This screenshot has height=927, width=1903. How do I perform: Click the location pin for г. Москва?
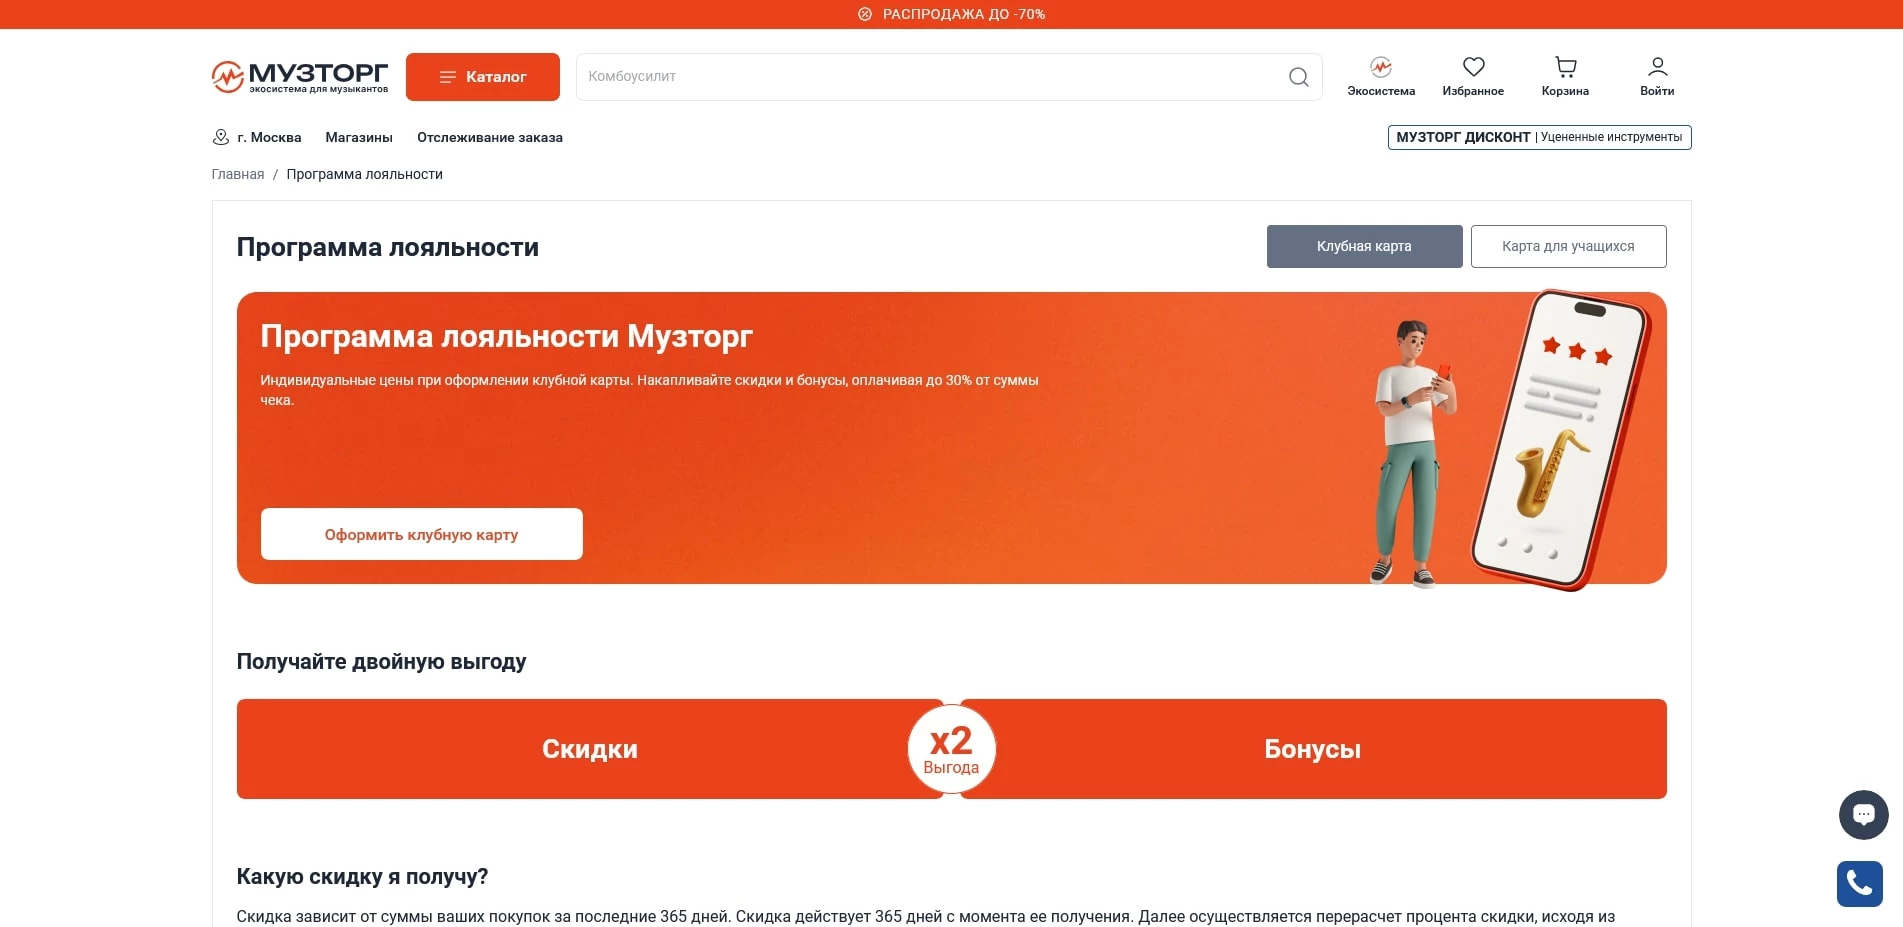pyautogui.click(x=219, y=137)
